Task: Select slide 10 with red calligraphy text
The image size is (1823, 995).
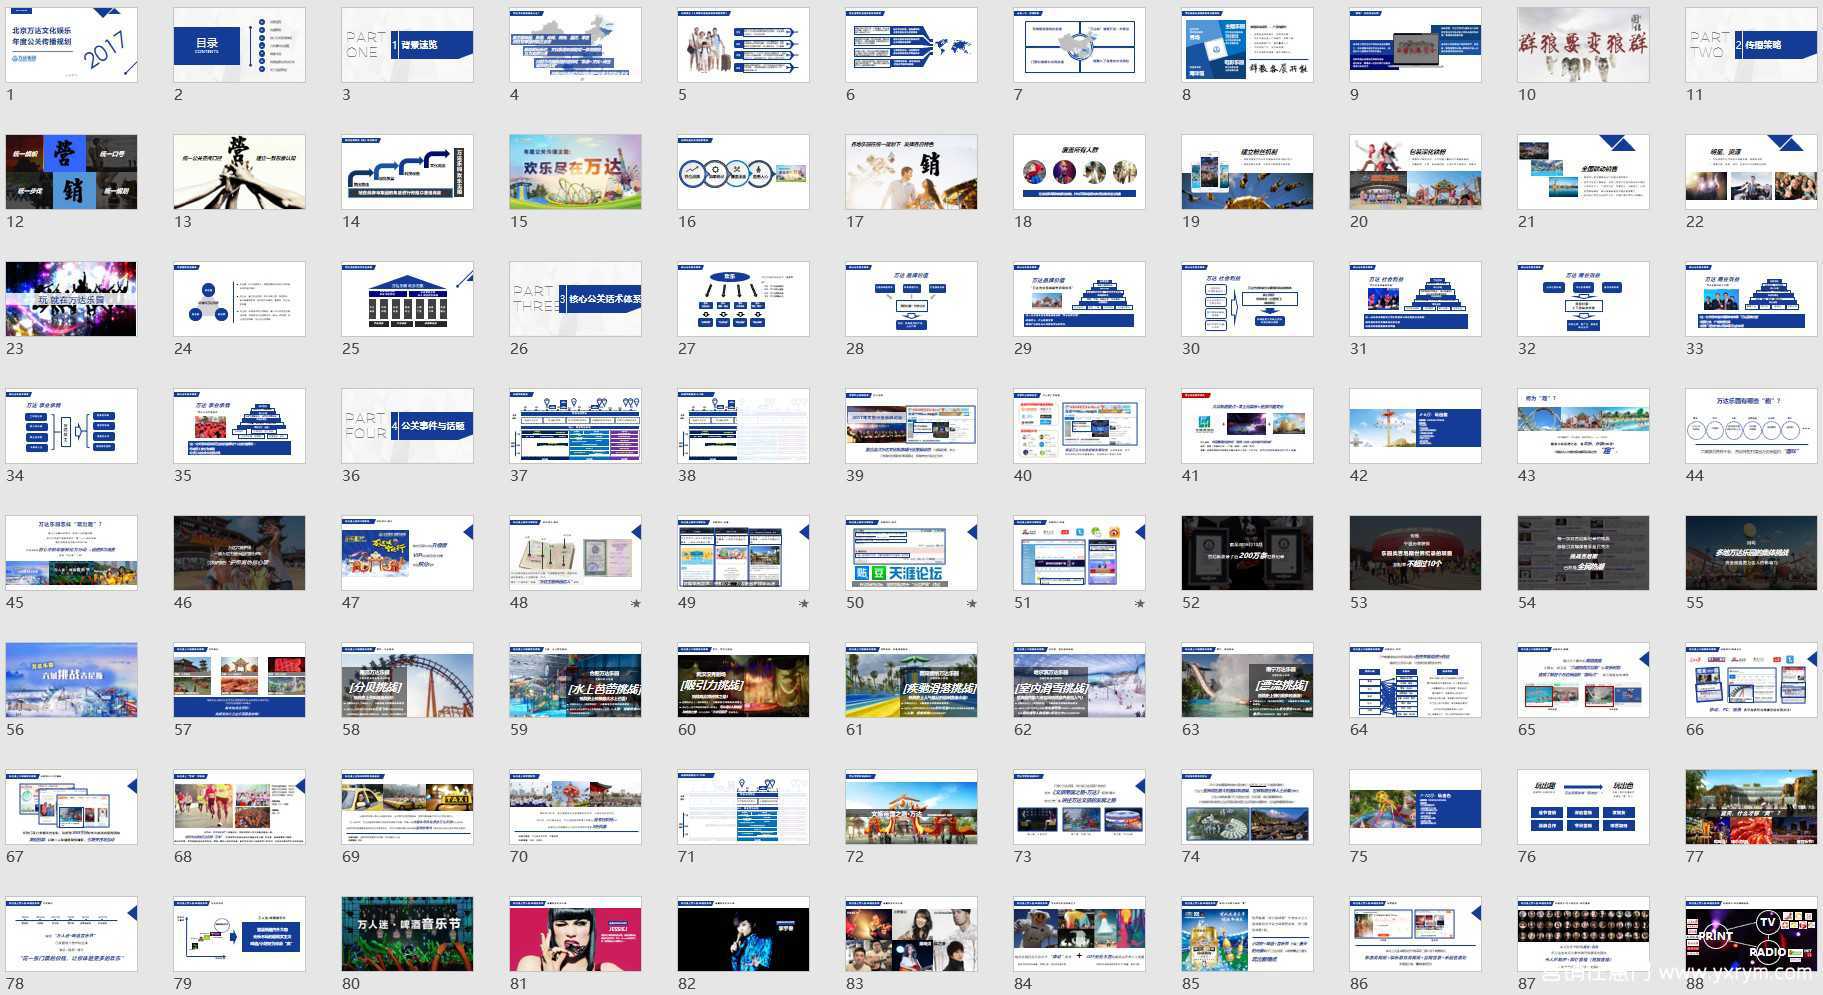Action: (1584, 45)
